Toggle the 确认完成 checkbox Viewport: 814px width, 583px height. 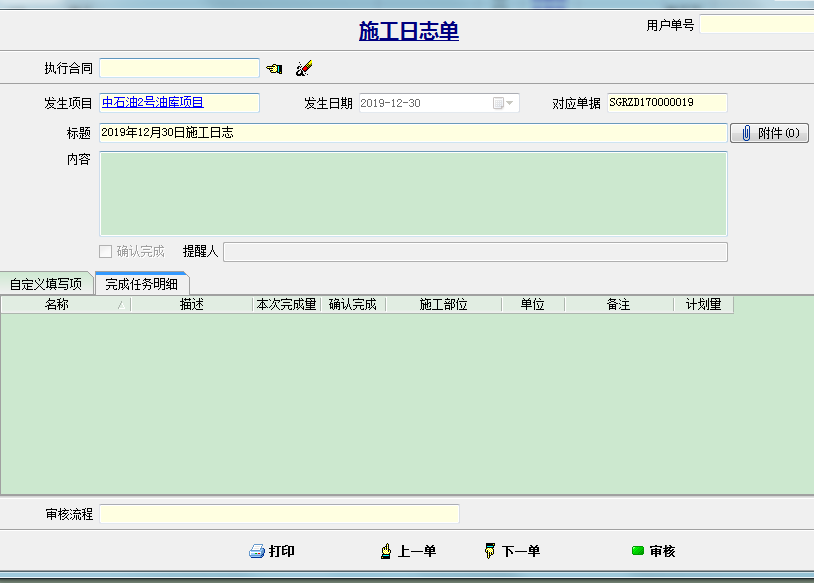106,252
